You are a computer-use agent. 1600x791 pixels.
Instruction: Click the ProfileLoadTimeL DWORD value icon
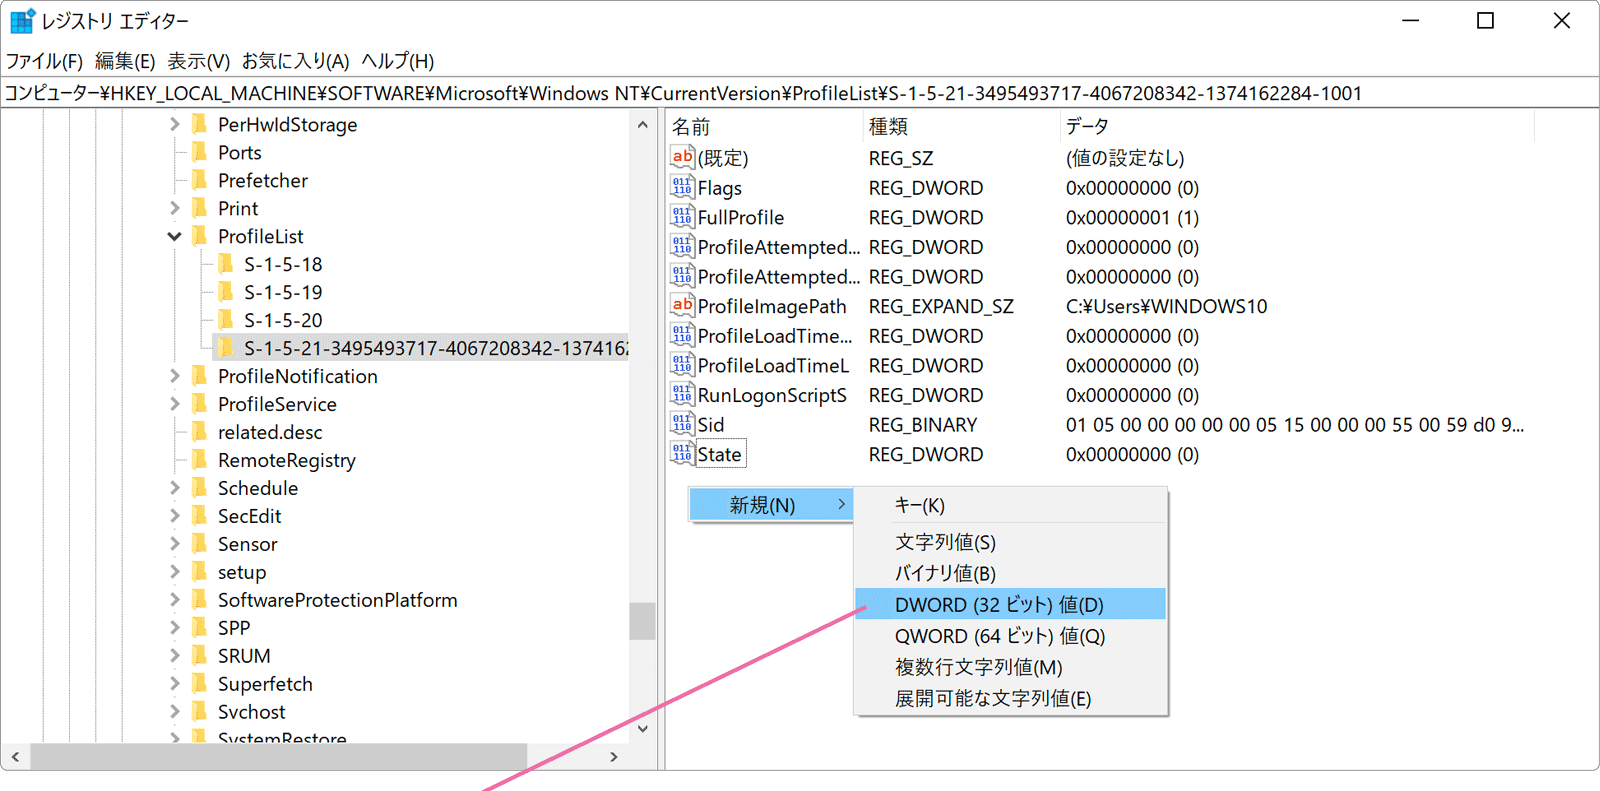682,365
